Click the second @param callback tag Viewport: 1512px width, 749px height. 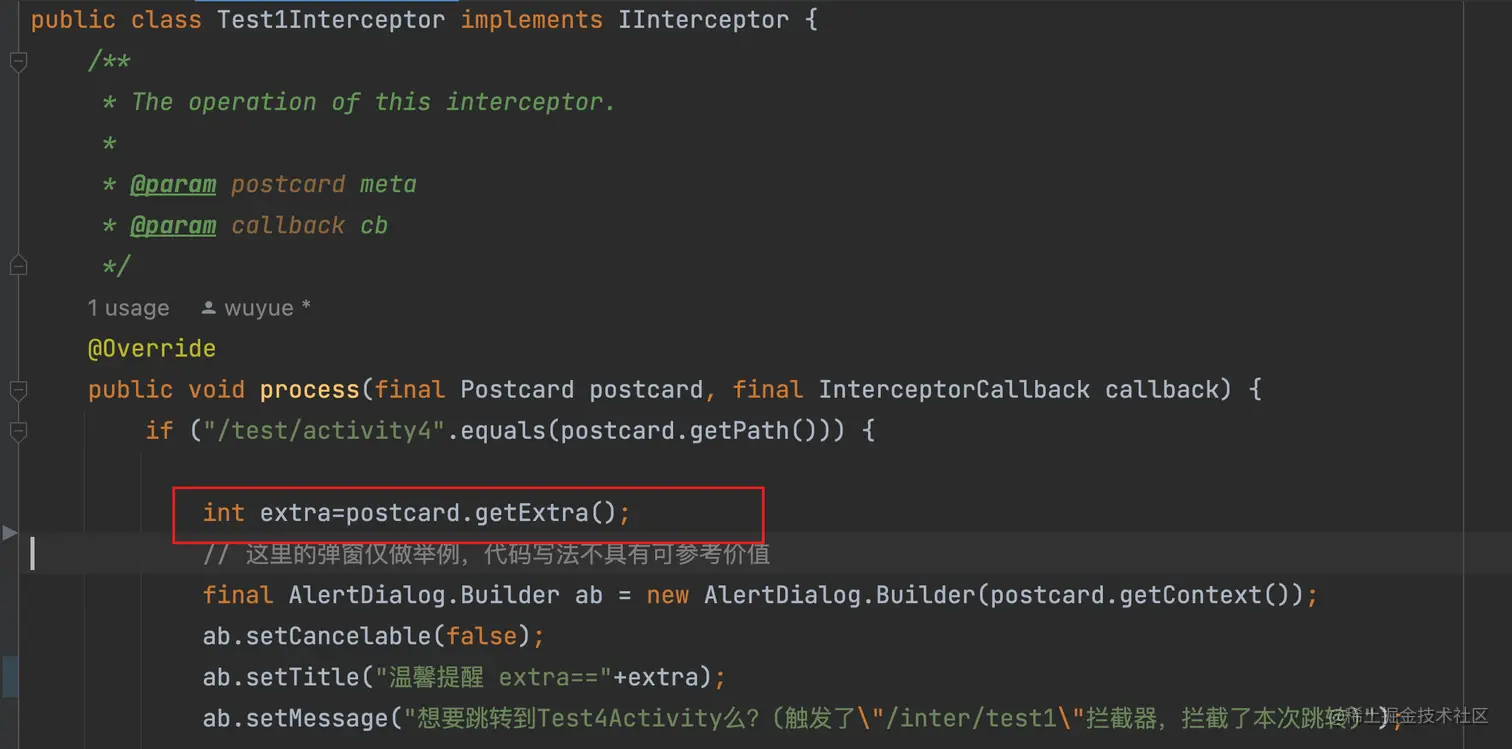click(x=173, y=225)
